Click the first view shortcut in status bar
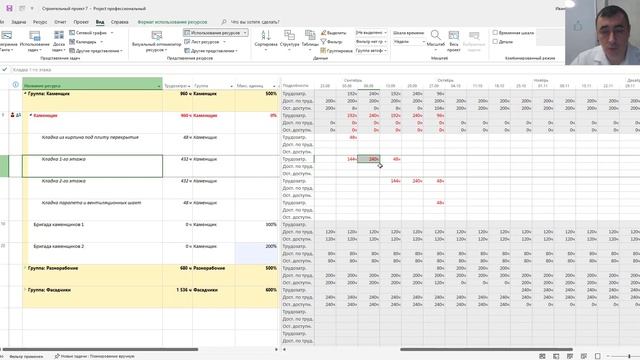 542,356
